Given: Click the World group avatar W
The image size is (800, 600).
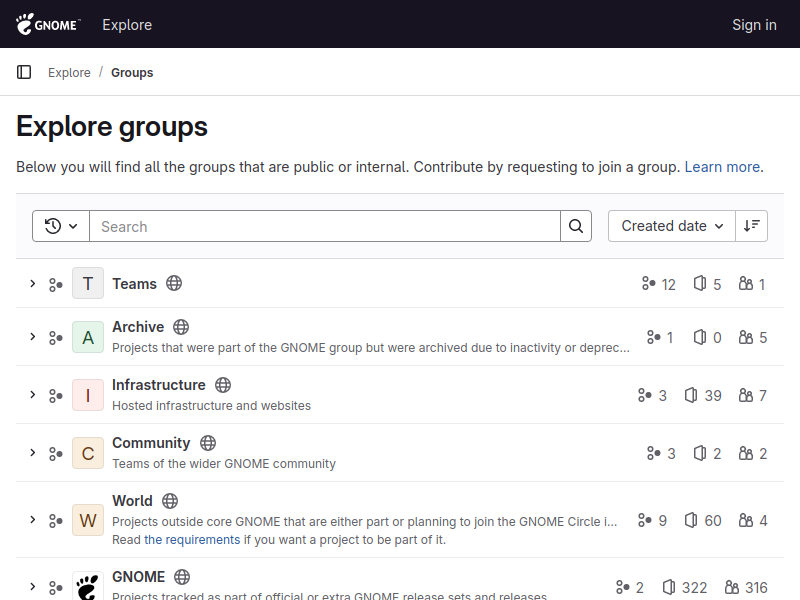Looking at the screenshot, I should tap(88, 520).
